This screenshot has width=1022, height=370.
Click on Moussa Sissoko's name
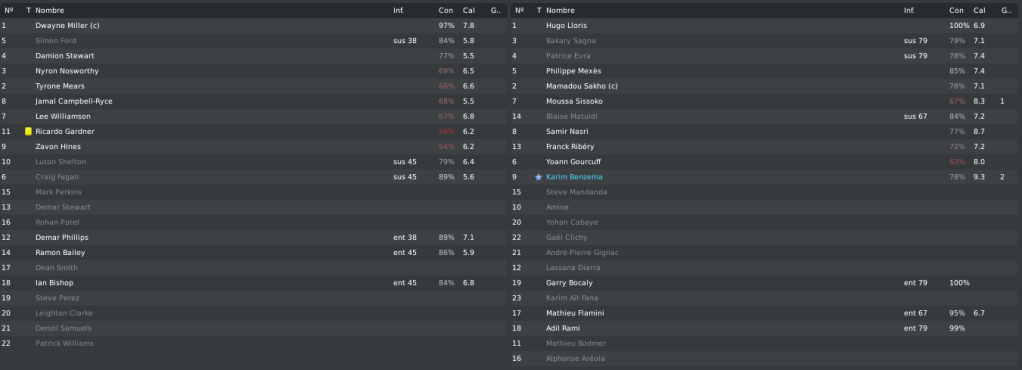point(574,102)
